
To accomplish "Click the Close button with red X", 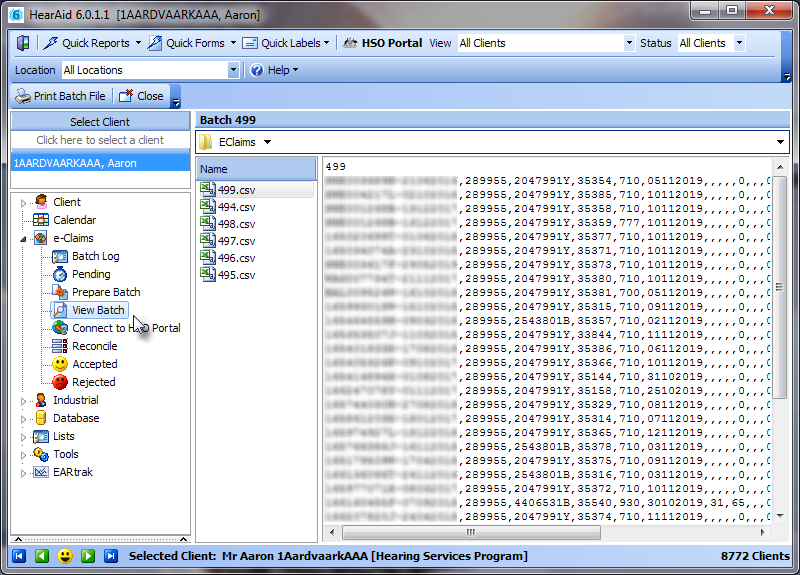I will pos(141,96).
